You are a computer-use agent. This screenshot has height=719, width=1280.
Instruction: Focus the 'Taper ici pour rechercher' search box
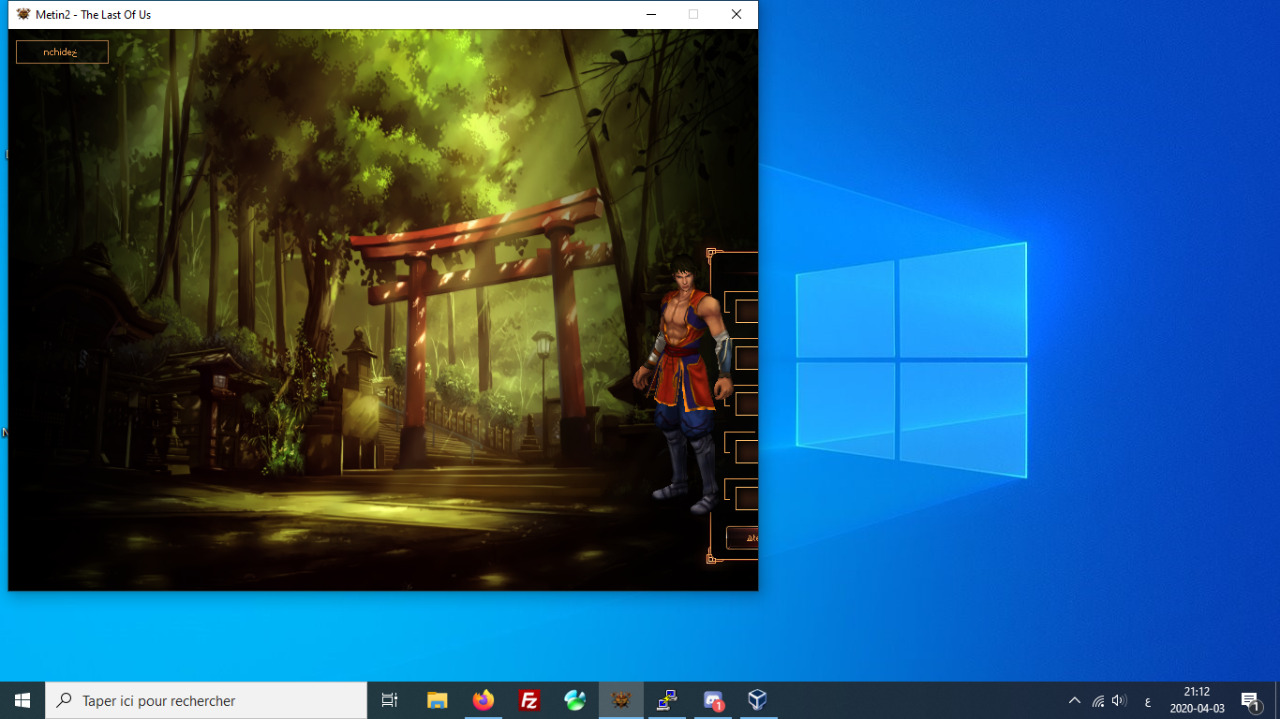206,700
